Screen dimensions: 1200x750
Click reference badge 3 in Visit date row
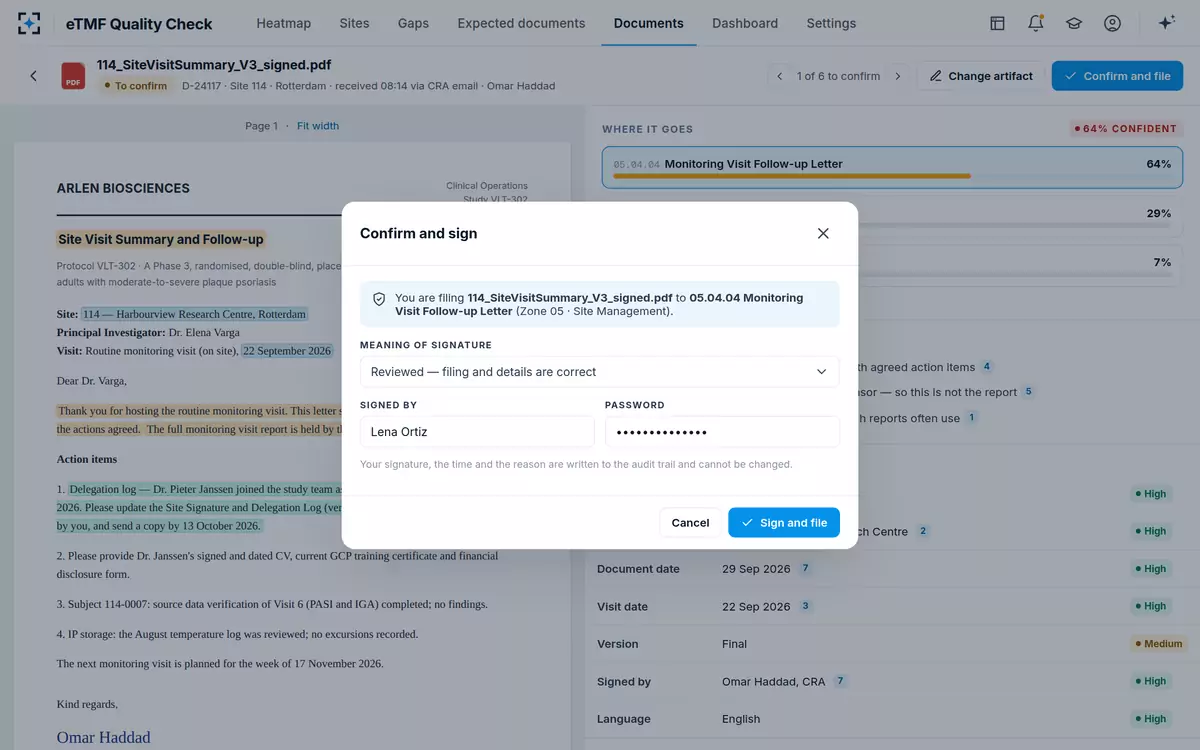[805, 606]
